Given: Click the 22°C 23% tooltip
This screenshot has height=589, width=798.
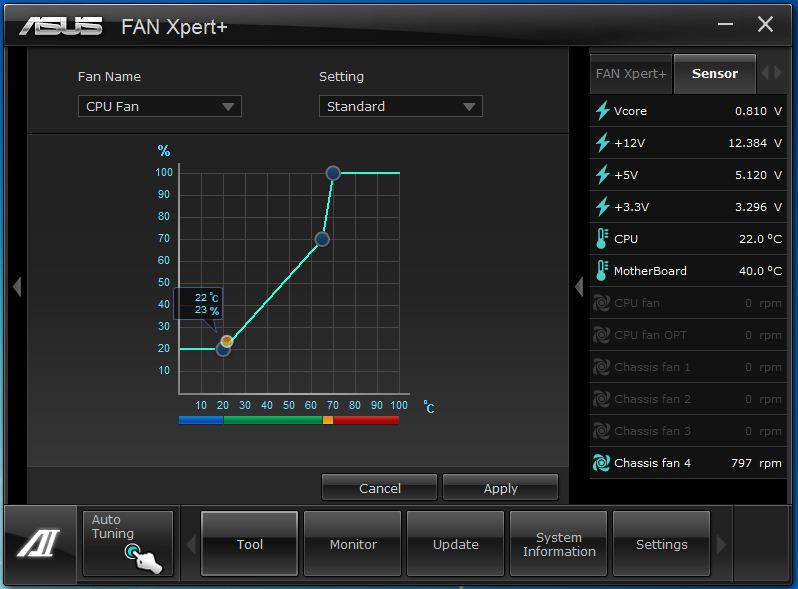Looking at the screenshot, I should click(x=198, y=304).
